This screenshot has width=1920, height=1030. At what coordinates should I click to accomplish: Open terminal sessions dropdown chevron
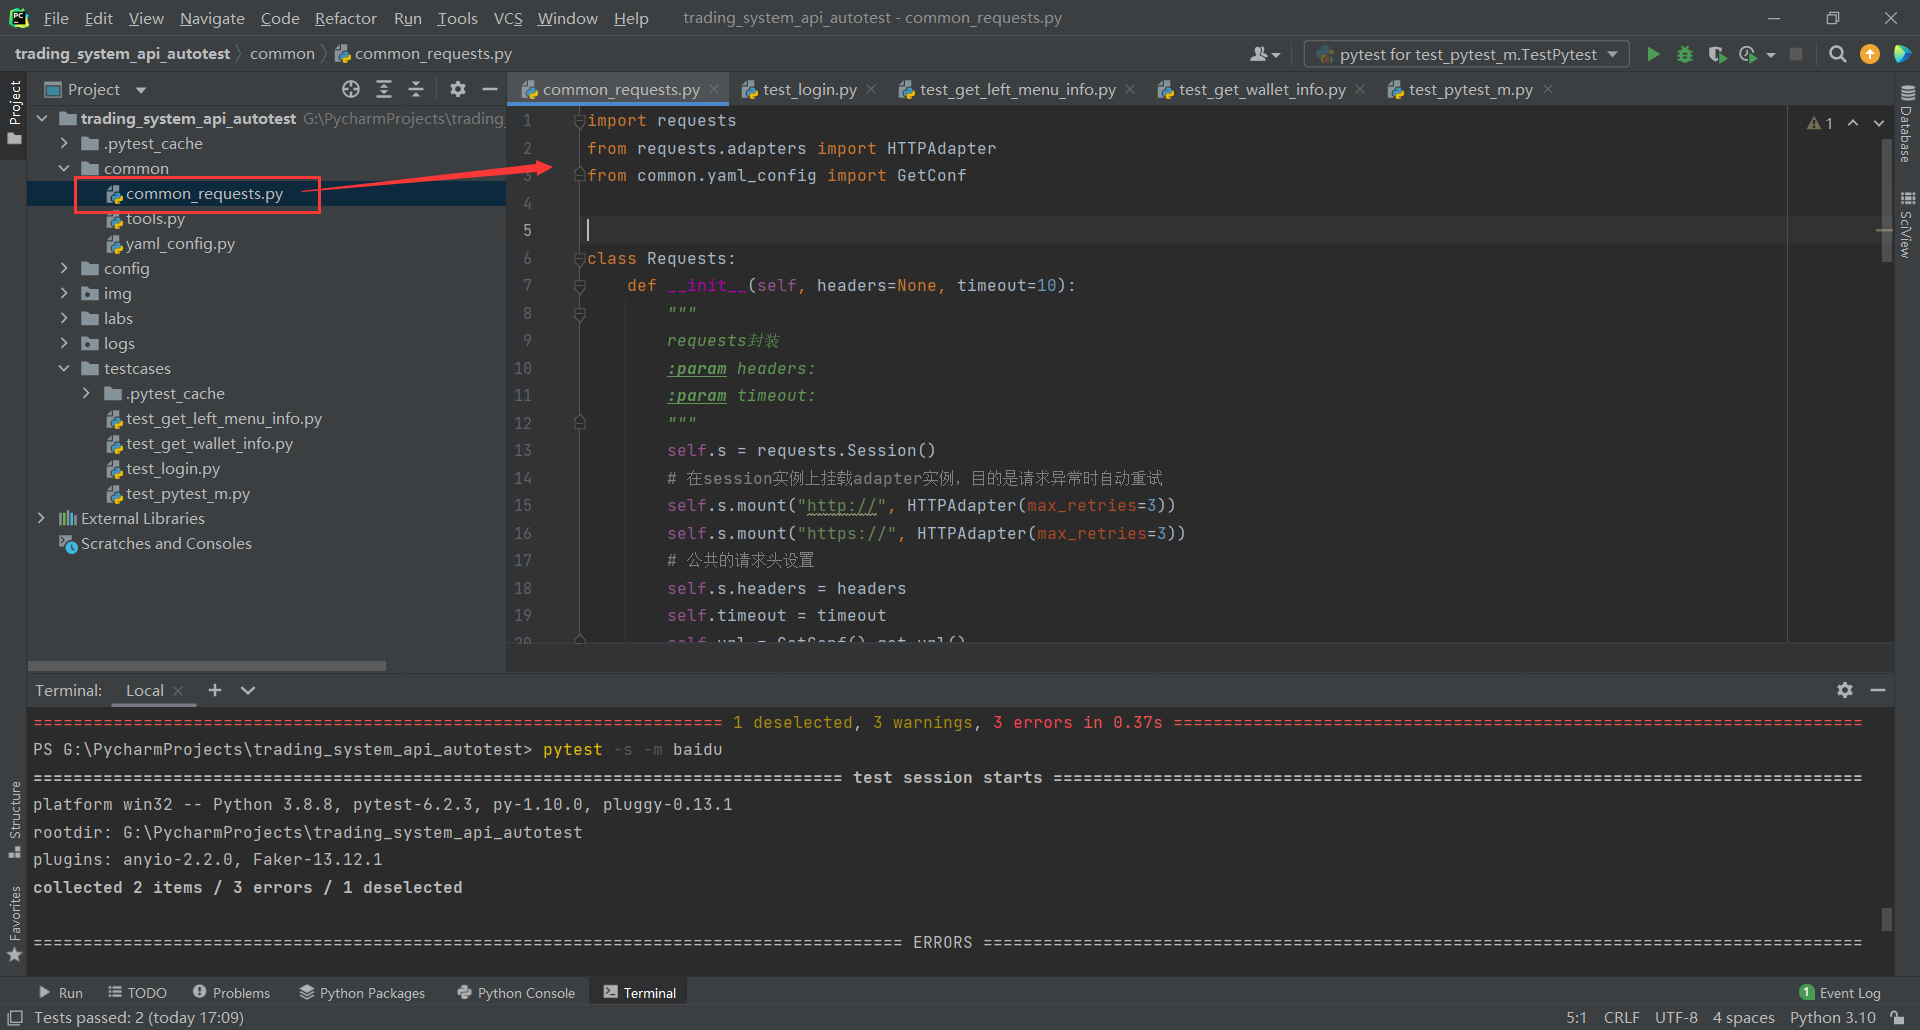tap(248, 690)
